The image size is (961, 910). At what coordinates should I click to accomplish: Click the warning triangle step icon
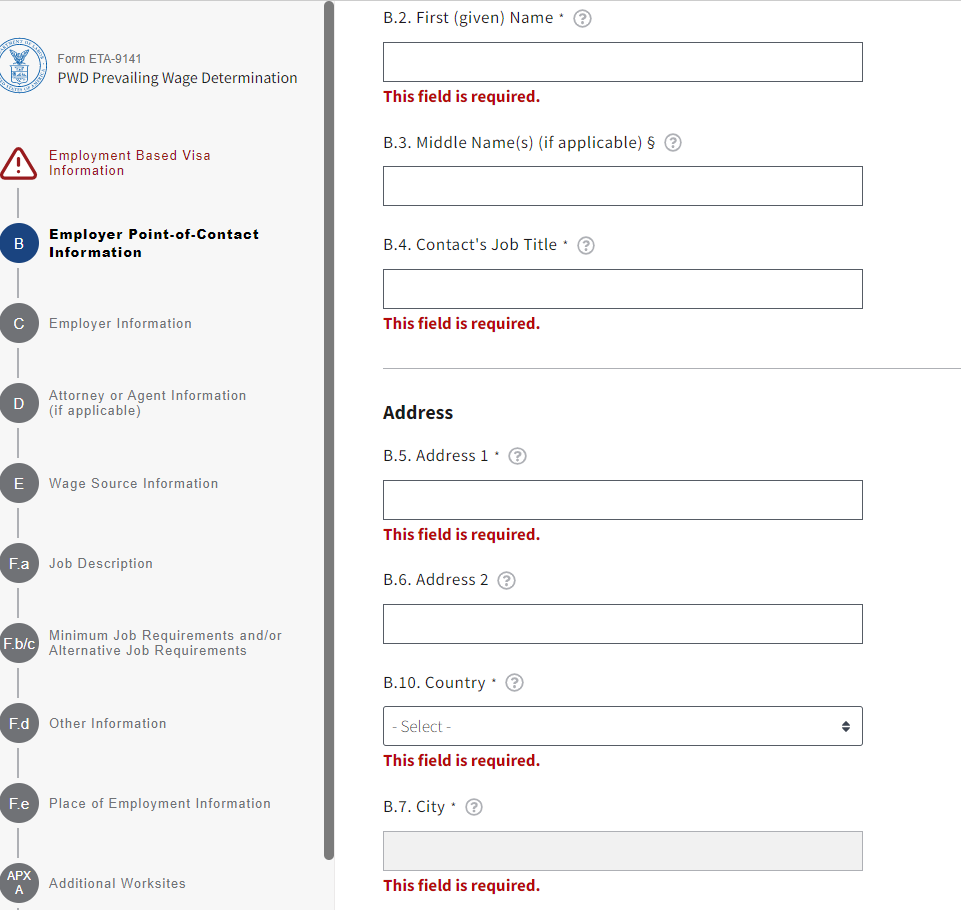point(18,163)
